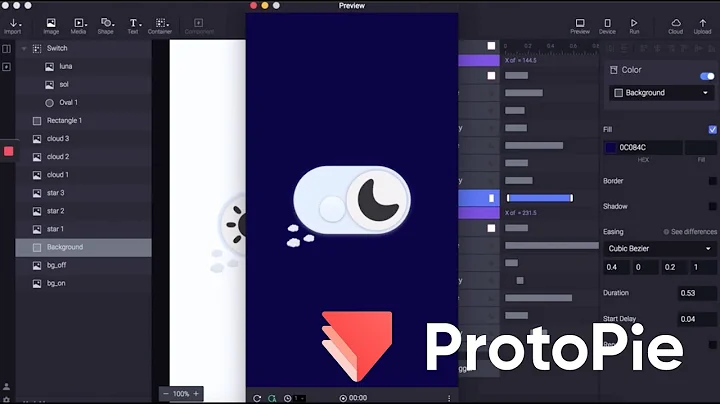Toggle the Border checkbox
Screen dimensions: 720x404
712,181
